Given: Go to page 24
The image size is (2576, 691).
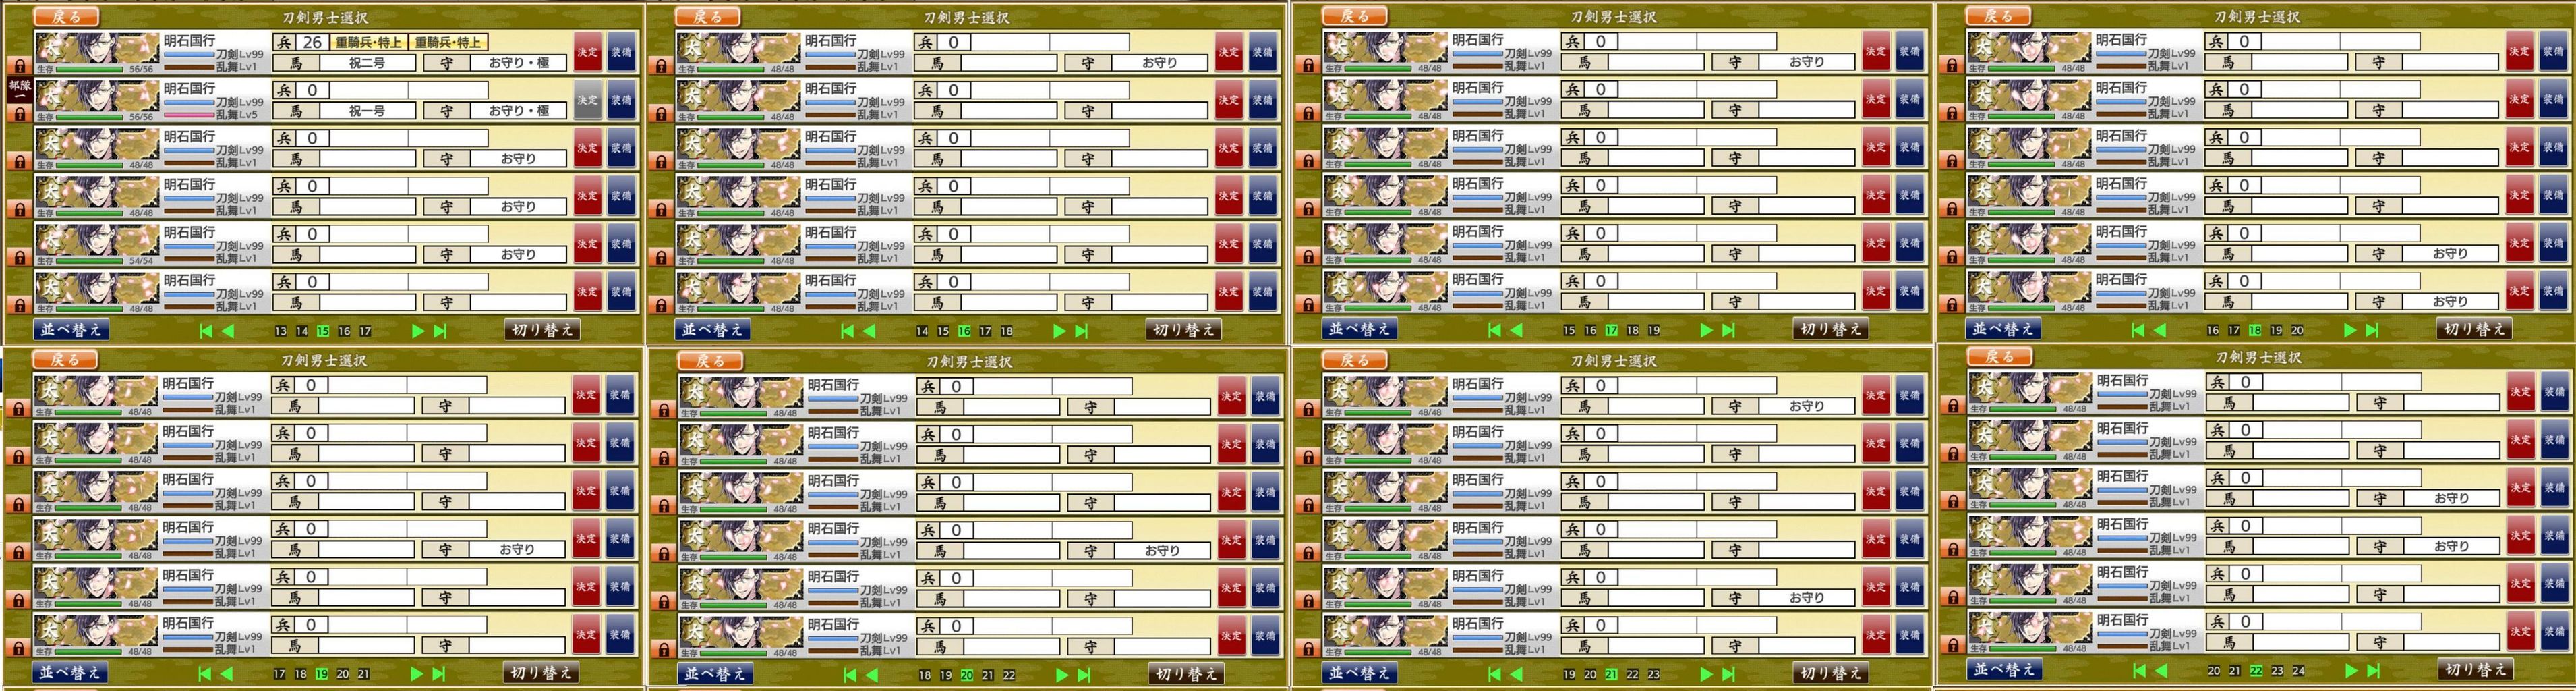Looking at the screenshot, I should click(2298, 671).
